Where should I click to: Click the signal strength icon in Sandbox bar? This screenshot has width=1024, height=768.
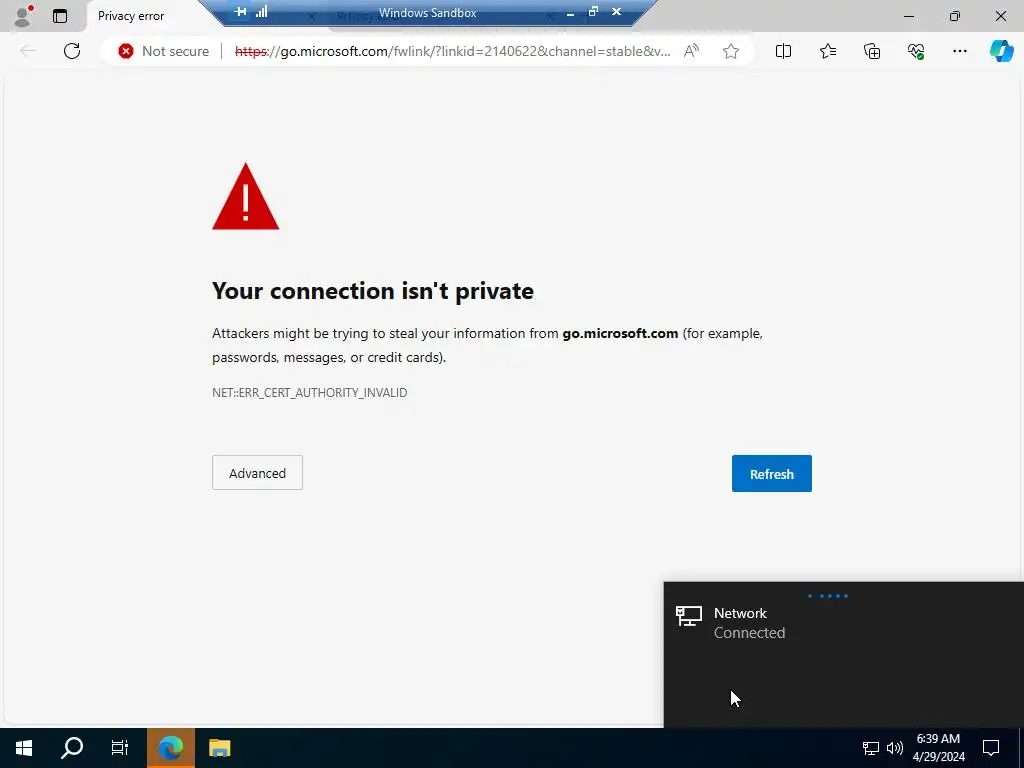(262, 12)
